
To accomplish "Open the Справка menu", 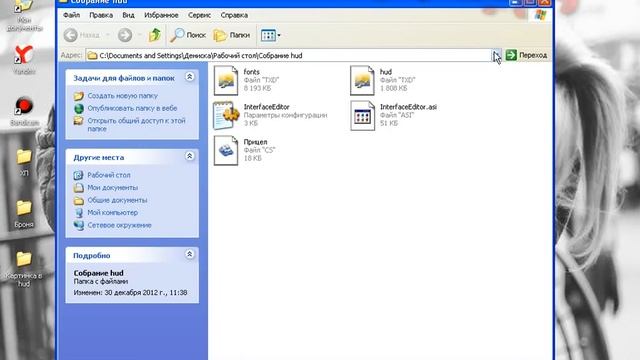I will (x=234, y=15).
